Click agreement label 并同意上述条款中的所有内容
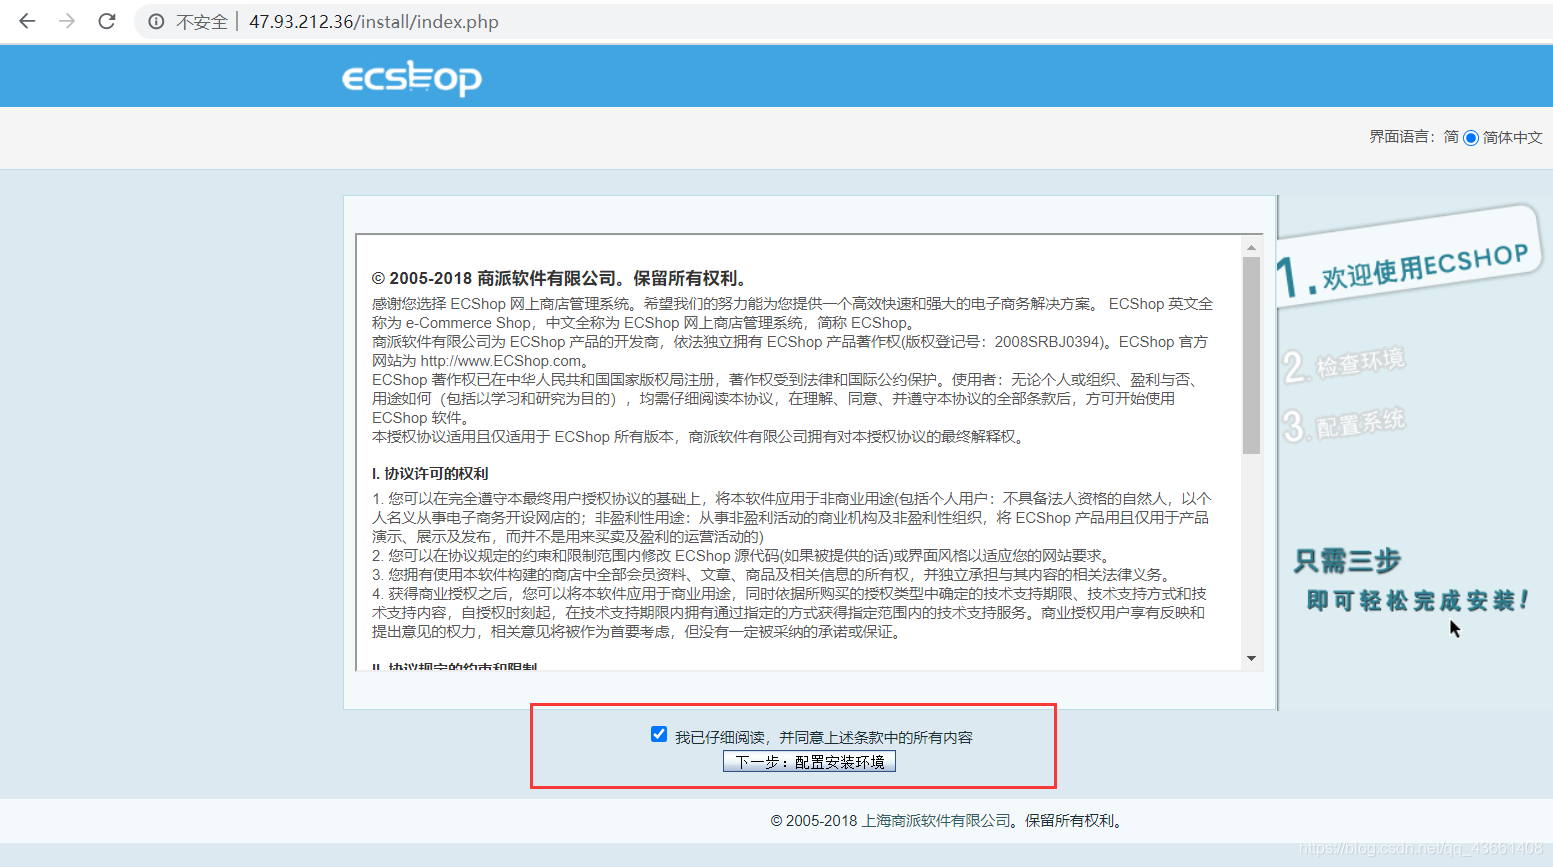Viewport: 1553px width, 867px height. tap(876, 737)
